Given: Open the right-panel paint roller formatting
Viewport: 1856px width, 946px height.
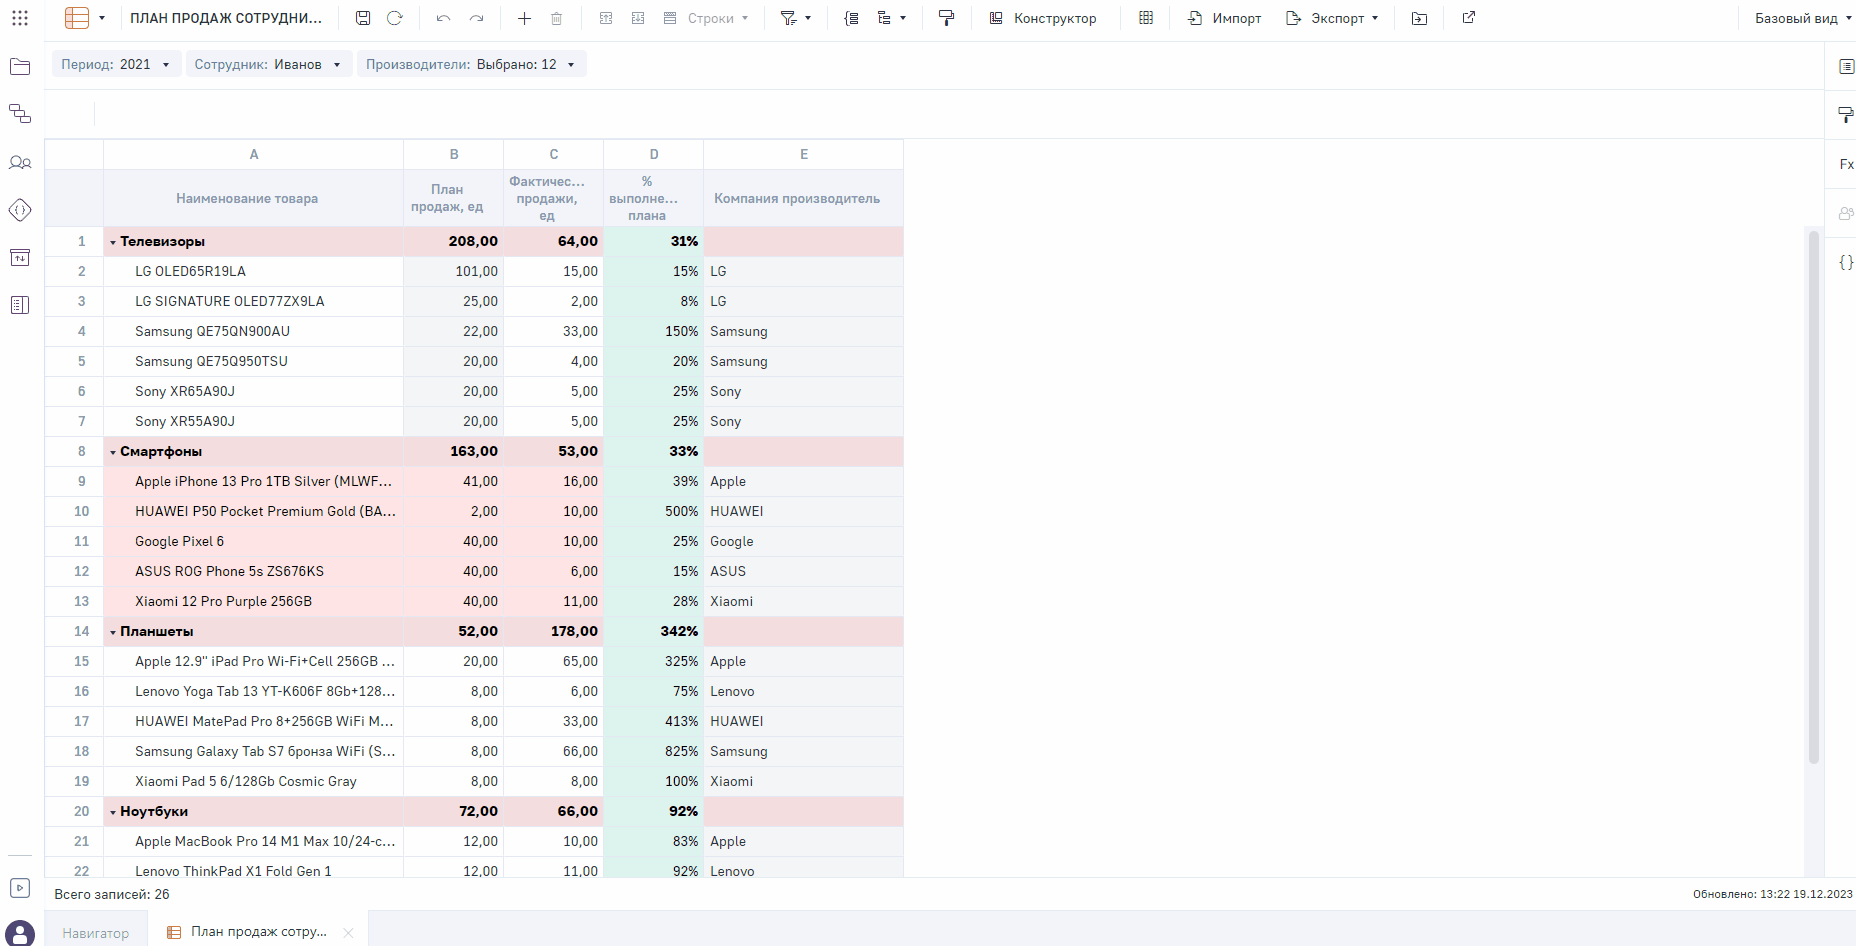Looking at the screenshot, I should (1846, 115).
